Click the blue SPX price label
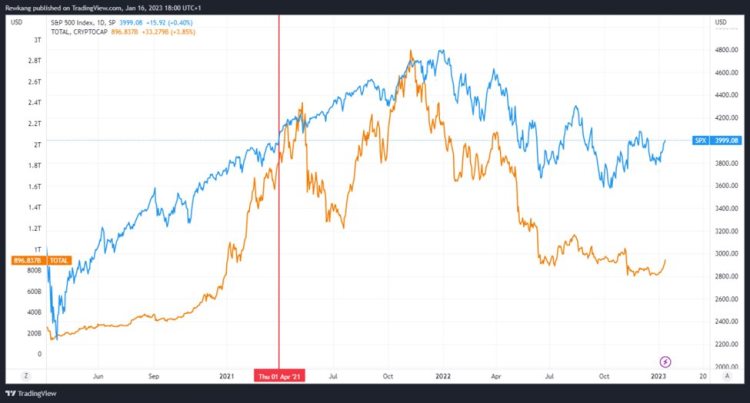 [701, 141]
